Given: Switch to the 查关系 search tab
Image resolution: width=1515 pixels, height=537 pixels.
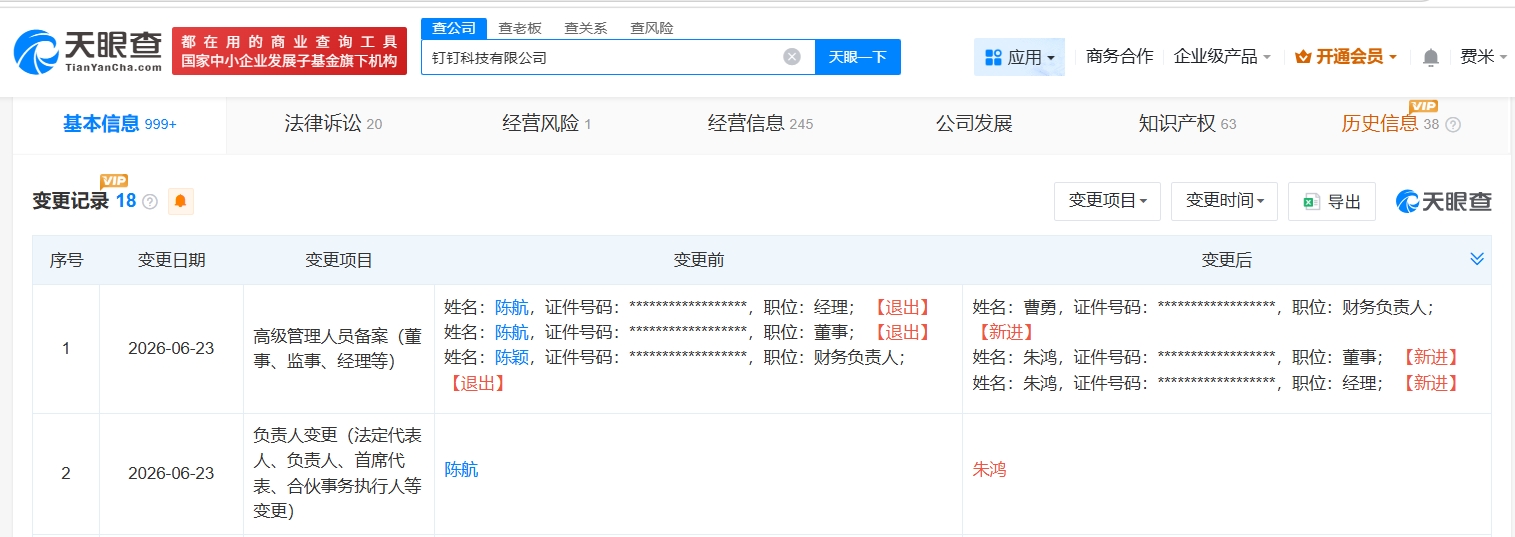Looking at the screenshot, I should tap(585, 28).
